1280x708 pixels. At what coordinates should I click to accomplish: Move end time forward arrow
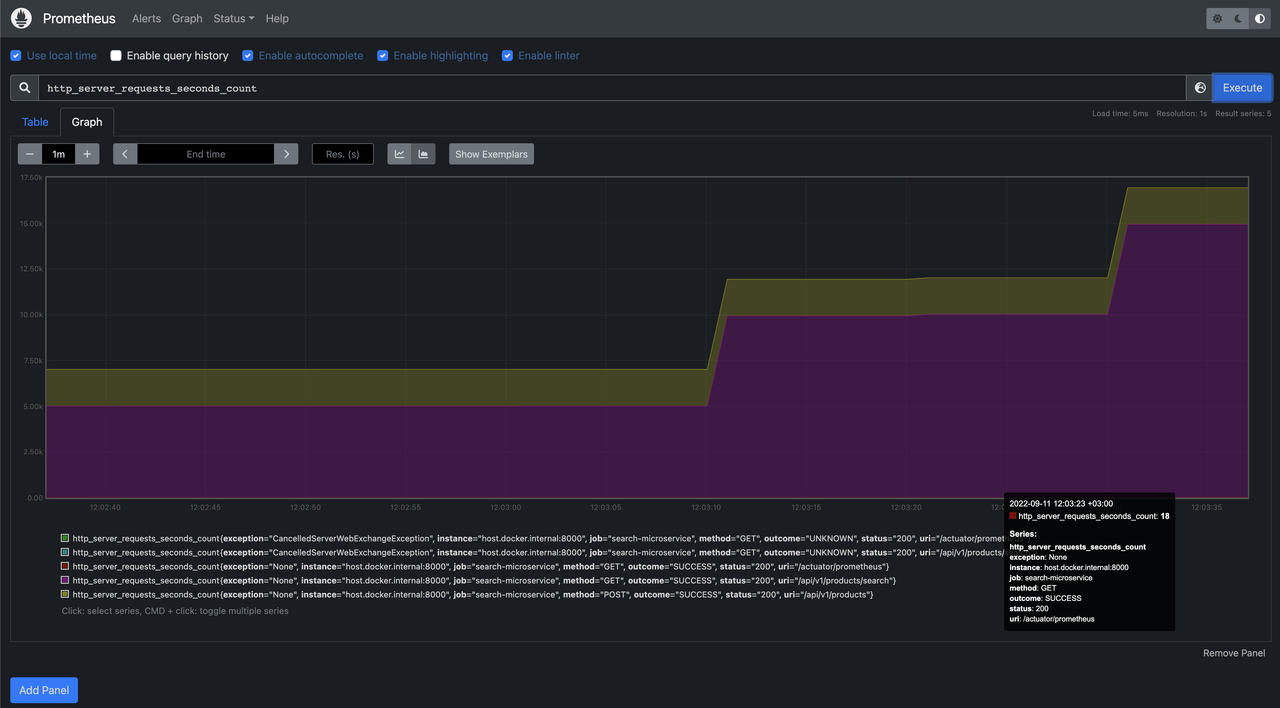286,154
